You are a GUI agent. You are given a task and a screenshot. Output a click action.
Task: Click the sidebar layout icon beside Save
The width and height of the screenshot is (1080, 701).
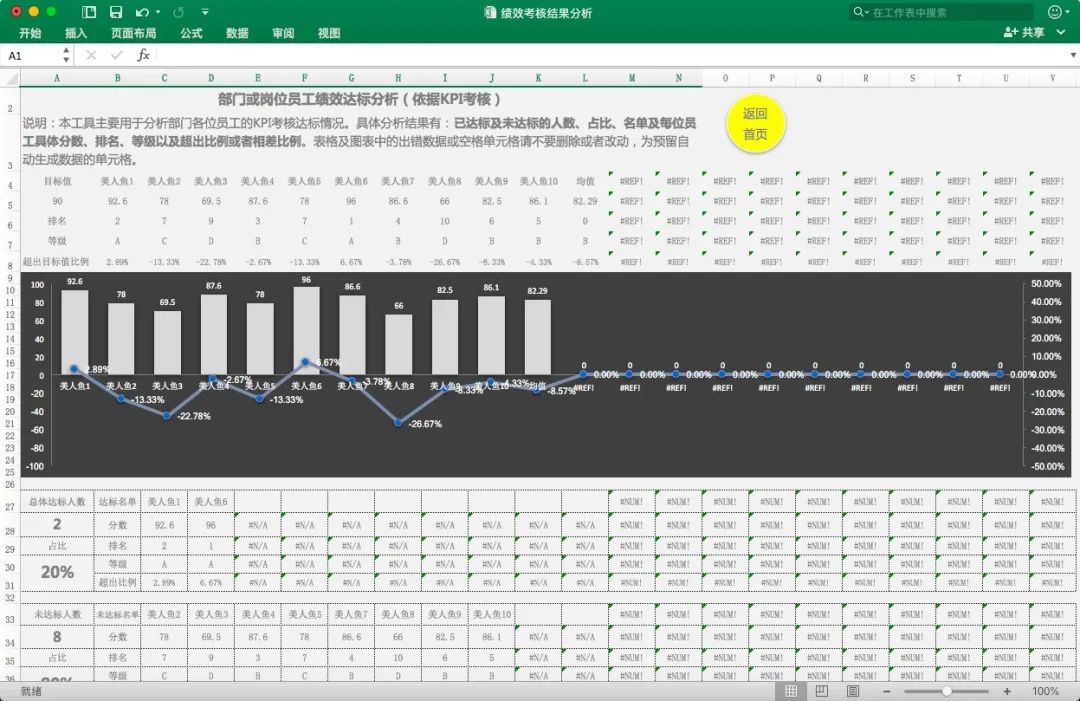click(89, 12)
